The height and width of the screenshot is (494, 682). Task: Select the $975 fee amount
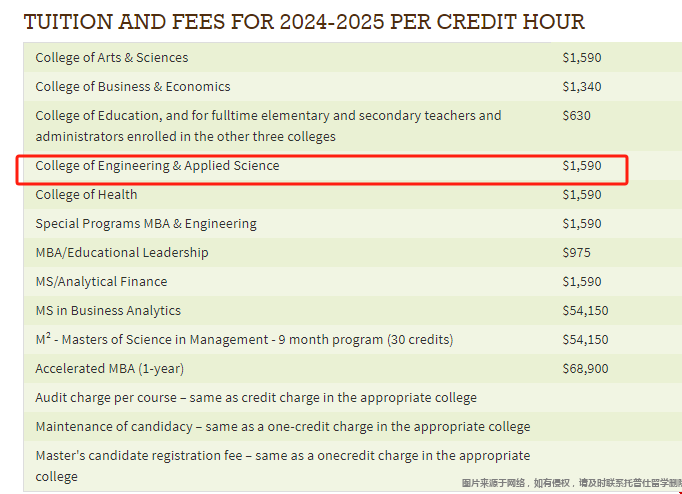(576, 253)
